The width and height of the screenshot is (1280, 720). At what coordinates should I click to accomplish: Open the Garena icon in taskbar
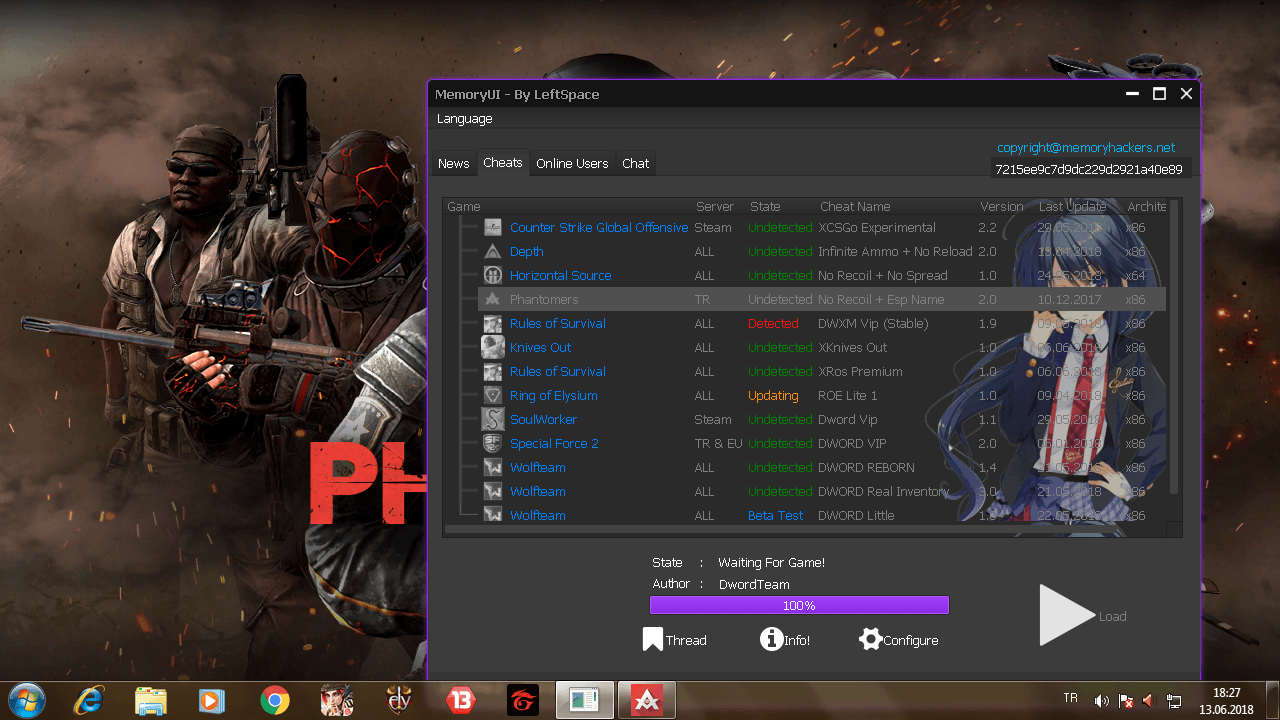coord(523,701)
